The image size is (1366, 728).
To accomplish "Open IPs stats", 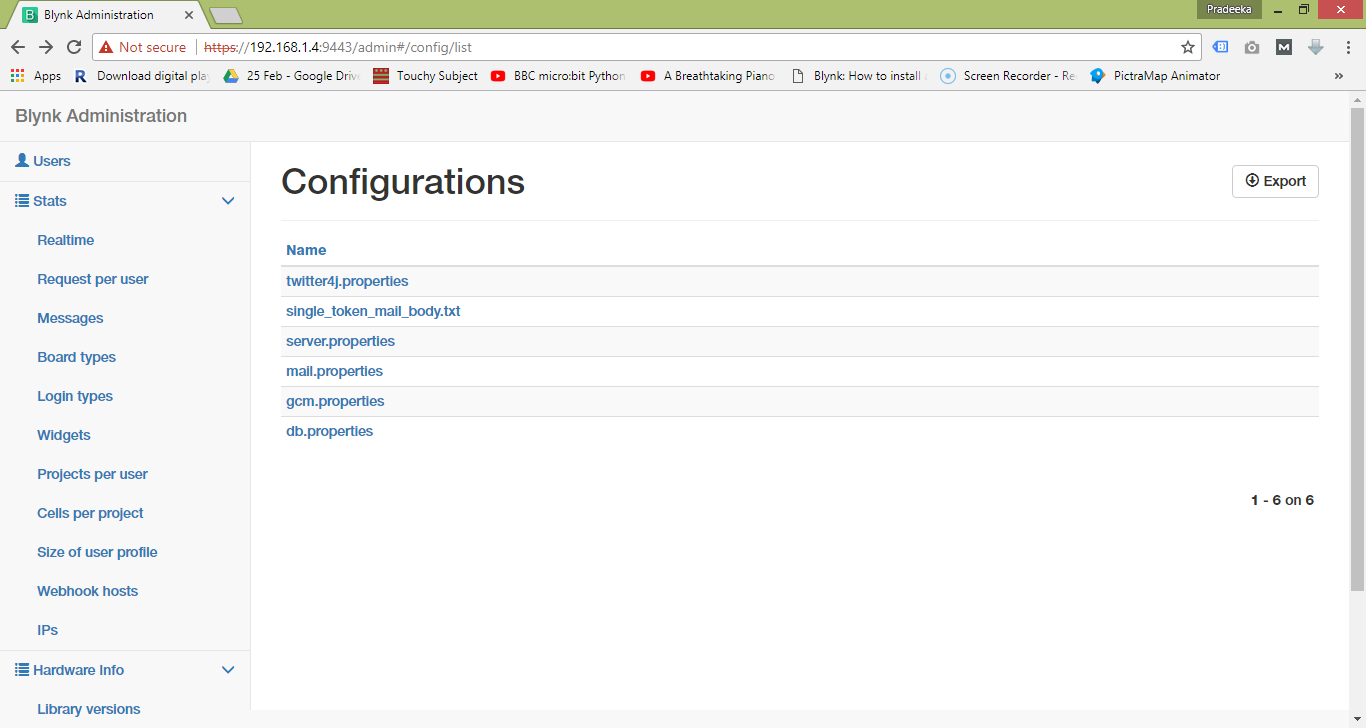I will [48, 630].
